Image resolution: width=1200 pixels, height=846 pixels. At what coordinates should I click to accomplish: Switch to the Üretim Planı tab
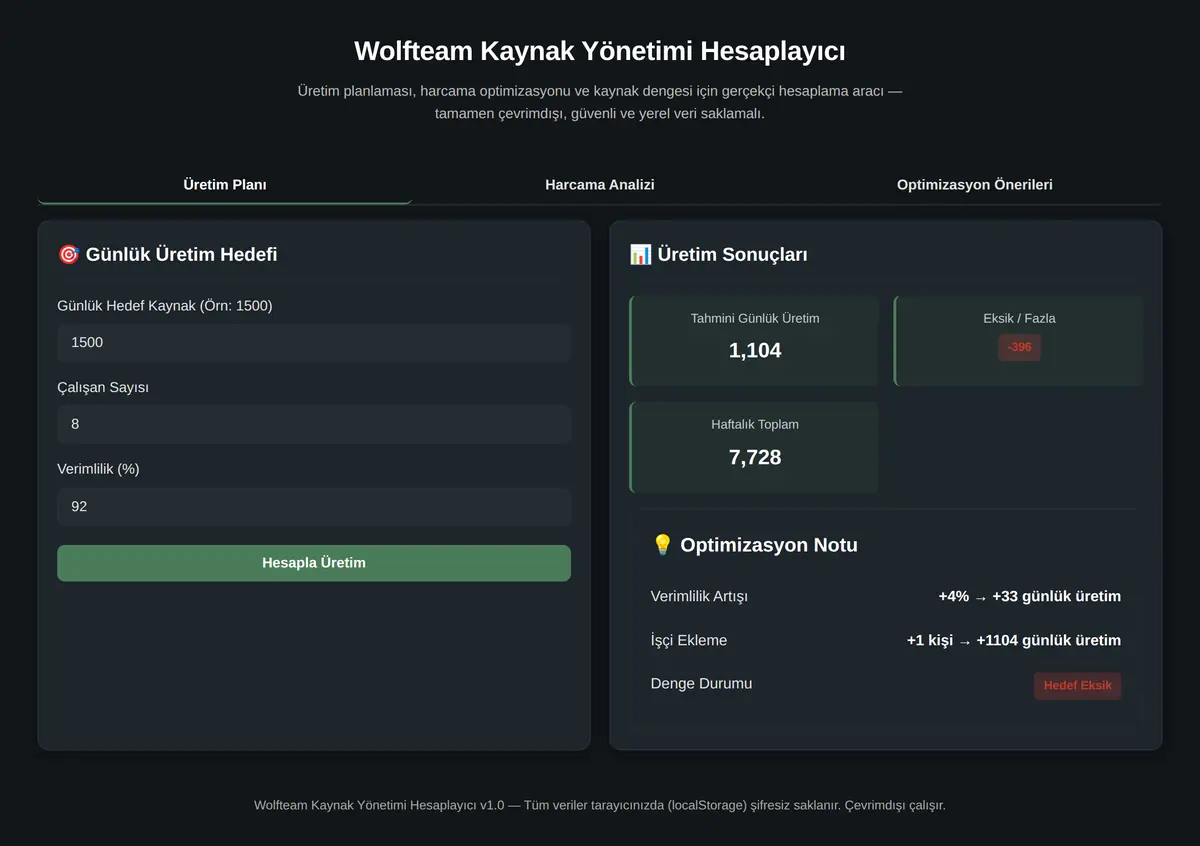(x=225, y=185)
